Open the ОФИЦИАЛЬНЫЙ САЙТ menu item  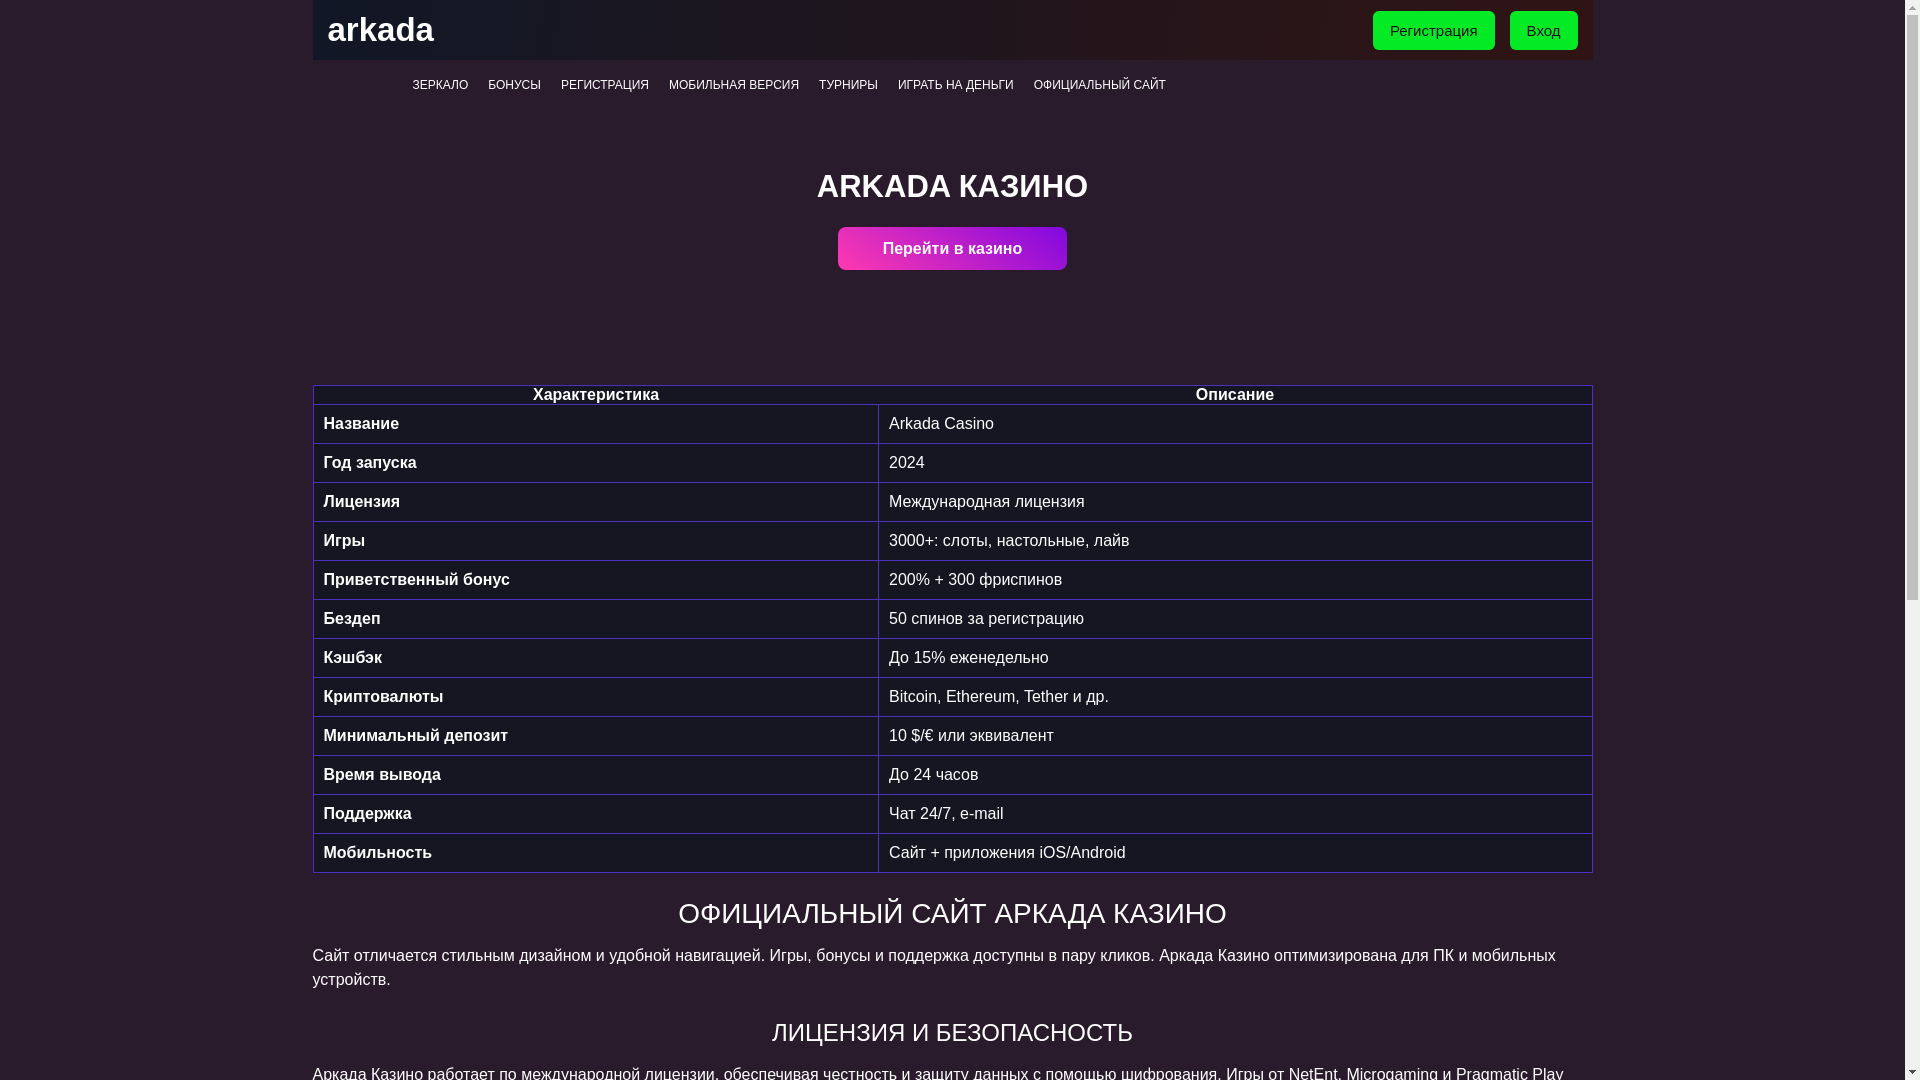[1099, 85]
